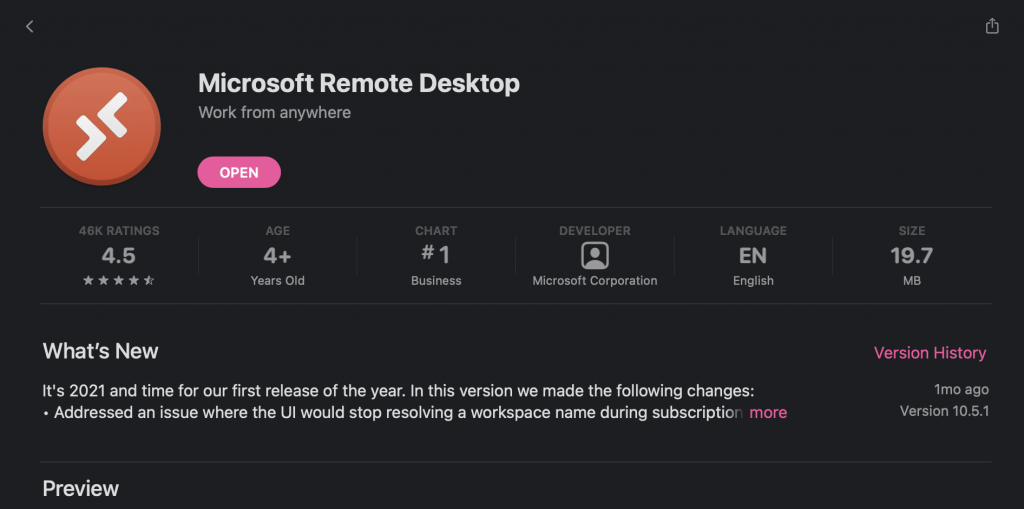Screen dimensions: 1024x509
Task: Click the Microsoft Remote Desktop title
Action: [359, 83]
